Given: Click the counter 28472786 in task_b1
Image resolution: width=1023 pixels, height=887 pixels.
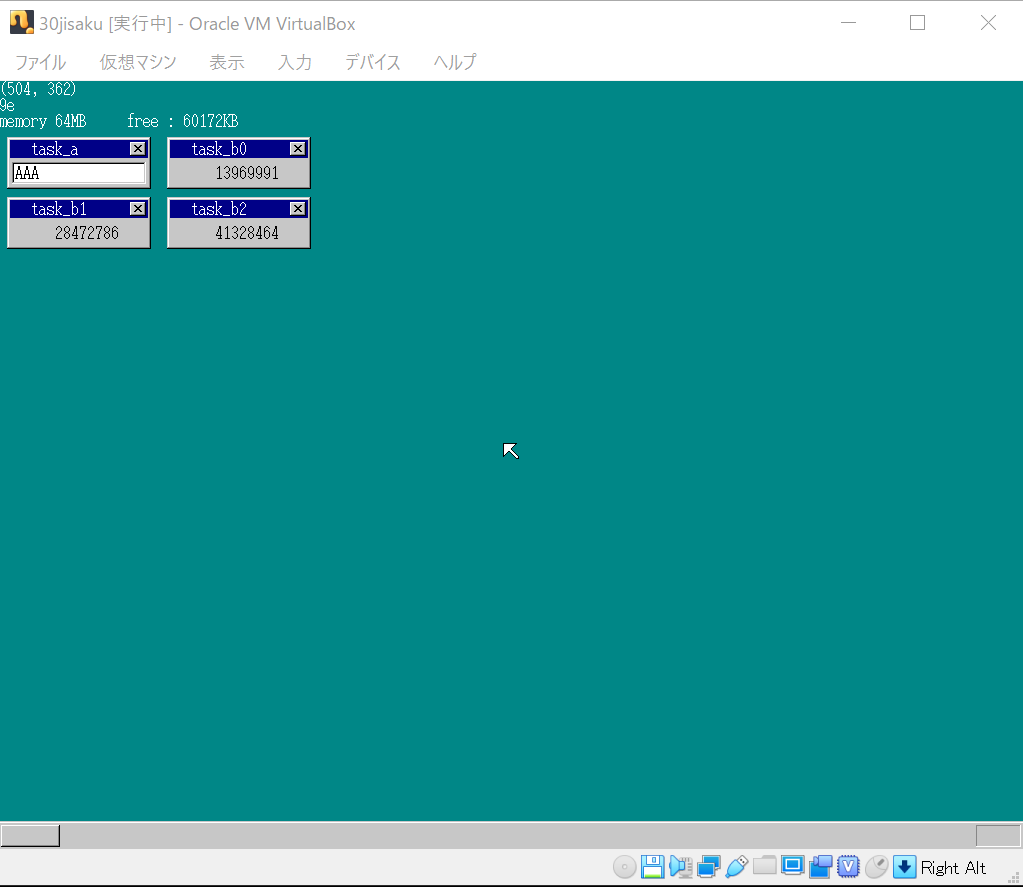Looking at the screenshot, I should [87, 233].
